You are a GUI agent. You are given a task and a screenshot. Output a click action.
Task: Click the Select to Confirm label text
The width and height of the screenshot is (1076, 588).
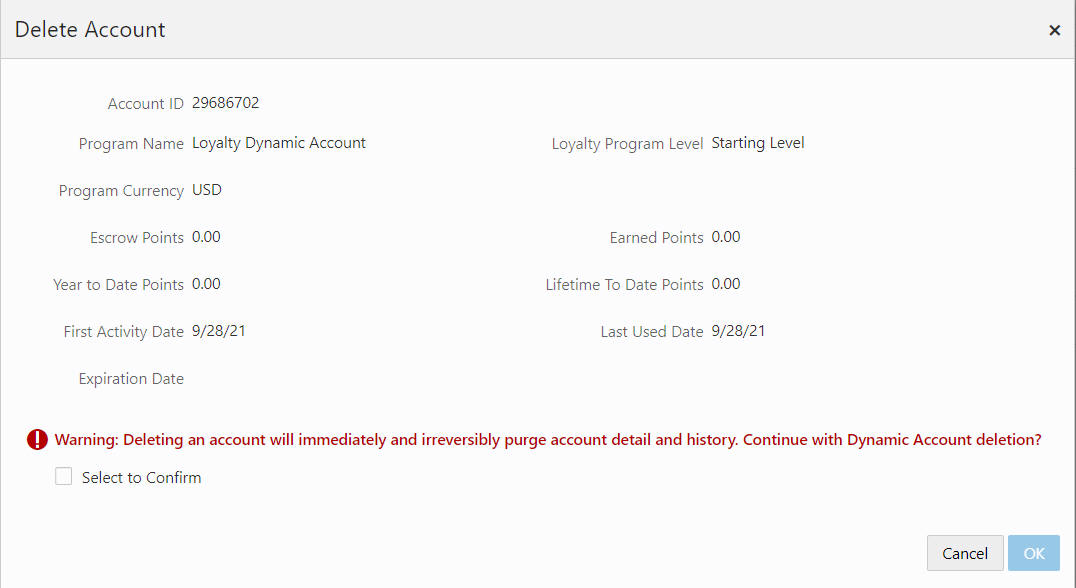pyautogui.click(x=141, y=478)
